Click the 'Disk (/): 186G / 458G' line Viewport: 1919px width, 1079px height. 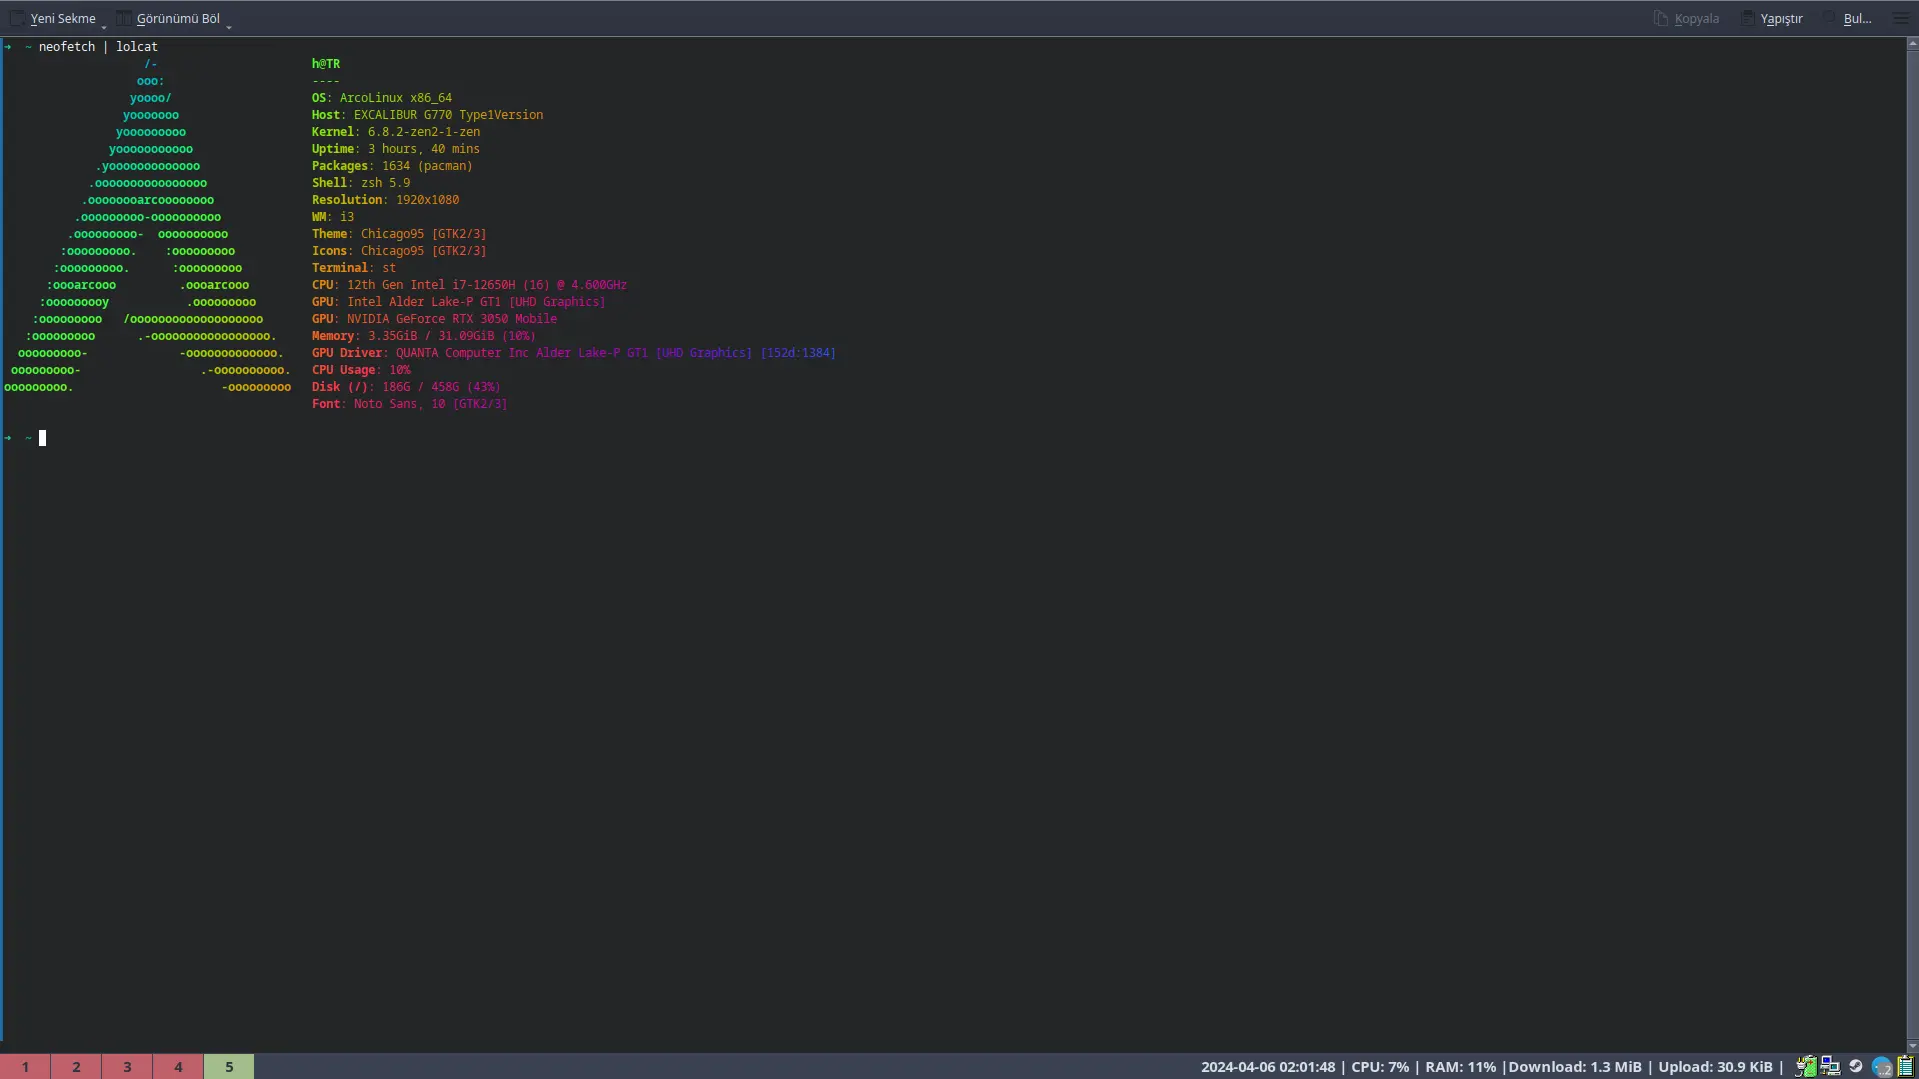tap(406, 387)
